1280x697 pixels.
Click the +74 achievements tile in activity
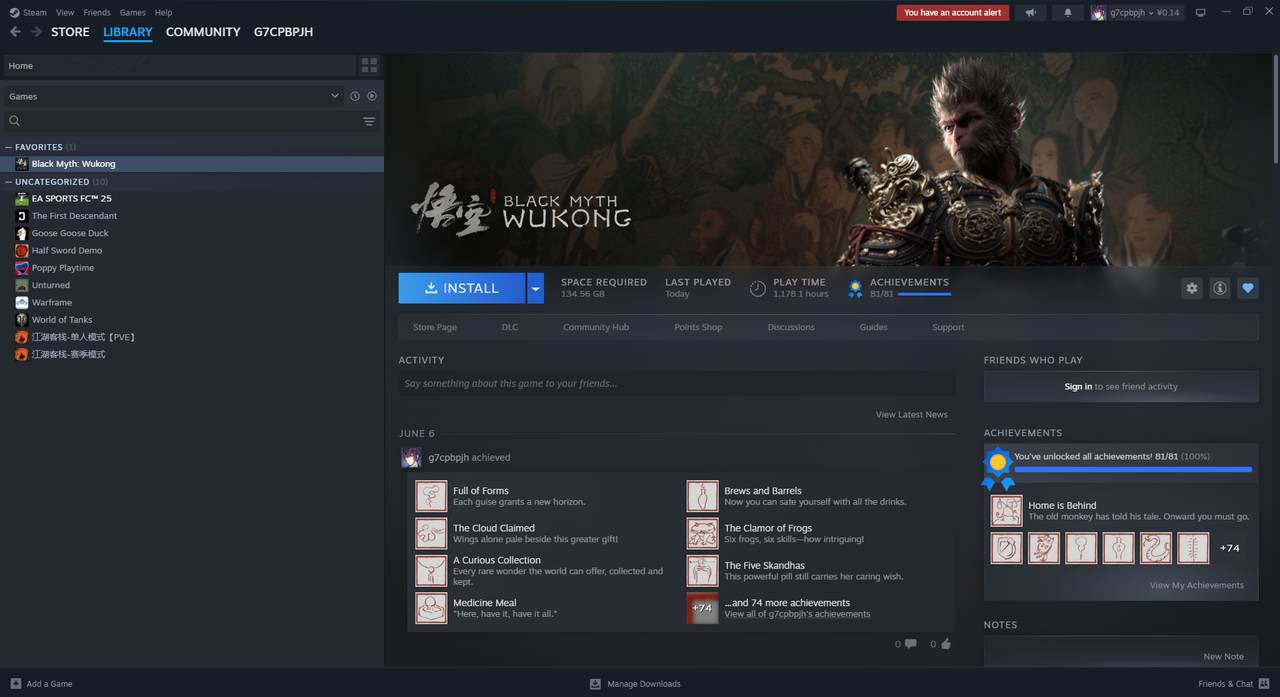click(x=702, y=608)
